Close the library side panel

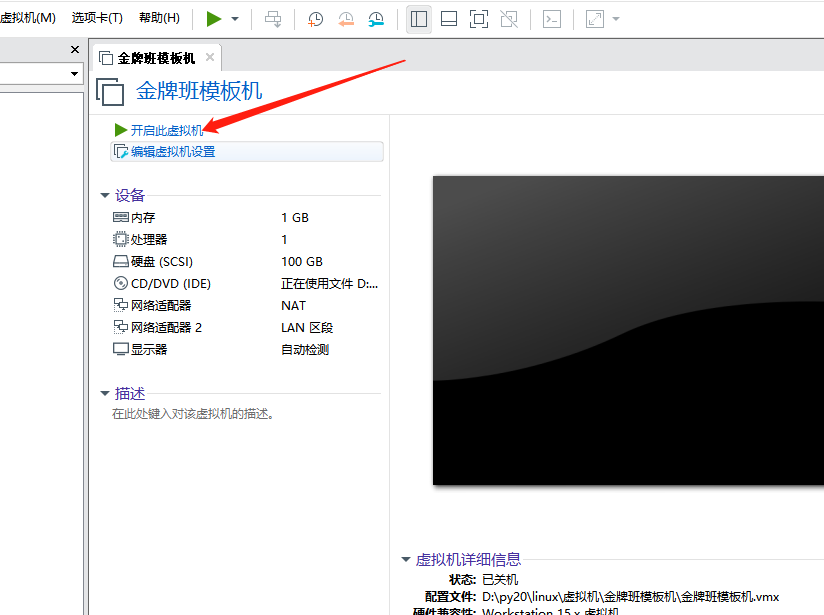coord(75,49)
